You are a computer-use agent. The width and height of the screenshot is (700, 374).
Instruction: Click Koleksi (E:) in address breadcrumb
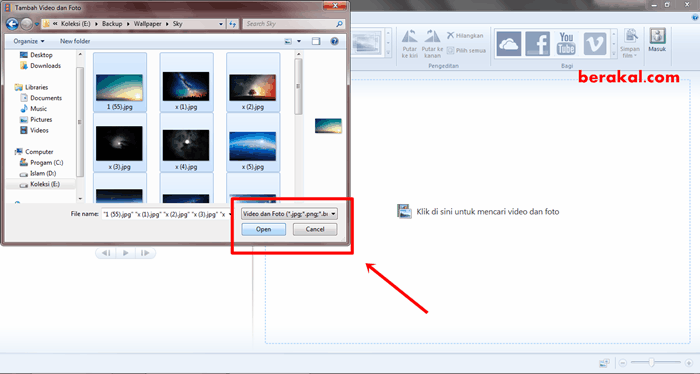76,24
